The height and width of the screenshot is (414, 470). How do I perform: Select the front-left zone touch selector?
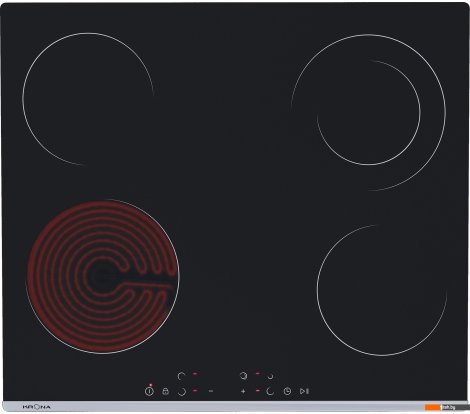[182, 391]
